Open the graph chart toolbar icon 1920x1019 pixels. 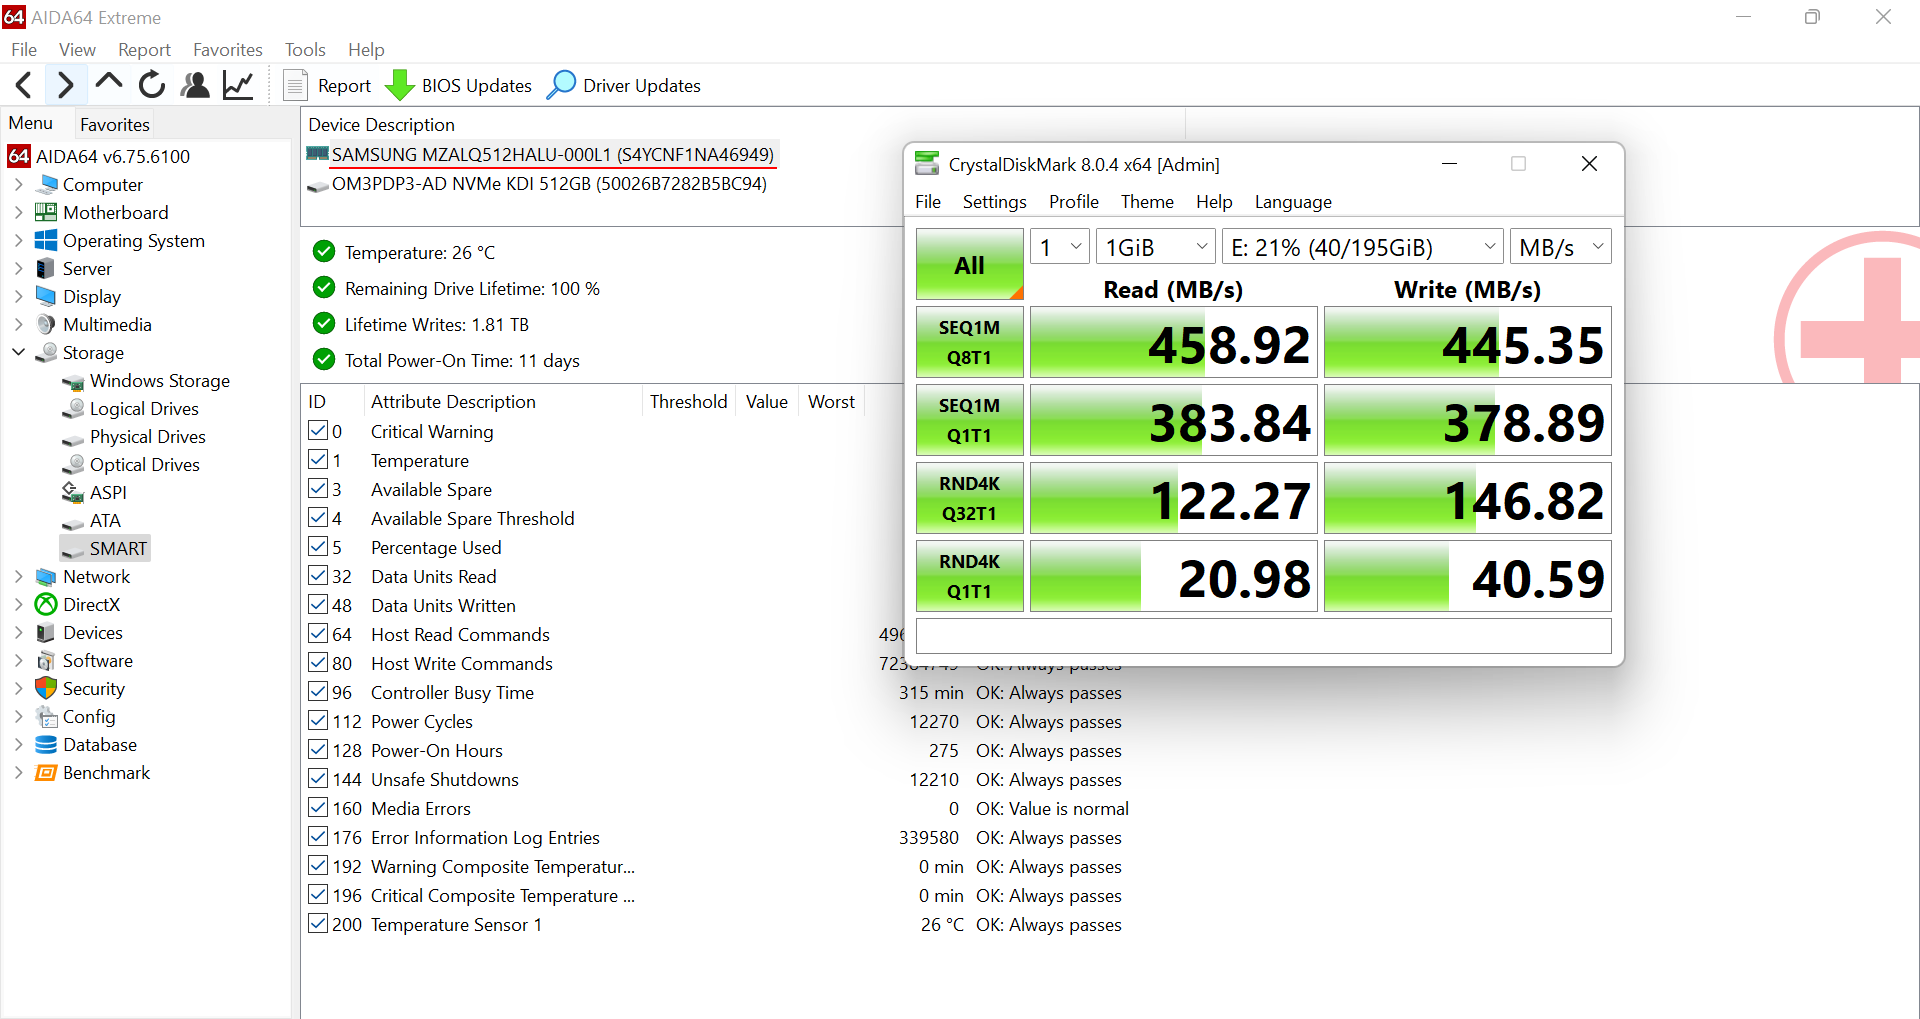click(x=238, y=85)
